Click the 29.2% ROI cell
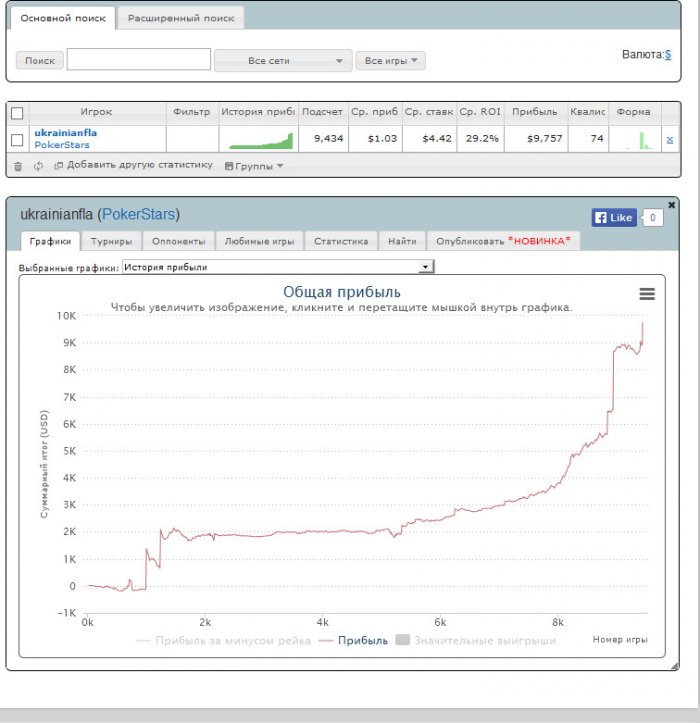The image size is (700, 723). [x=482, y=138]
